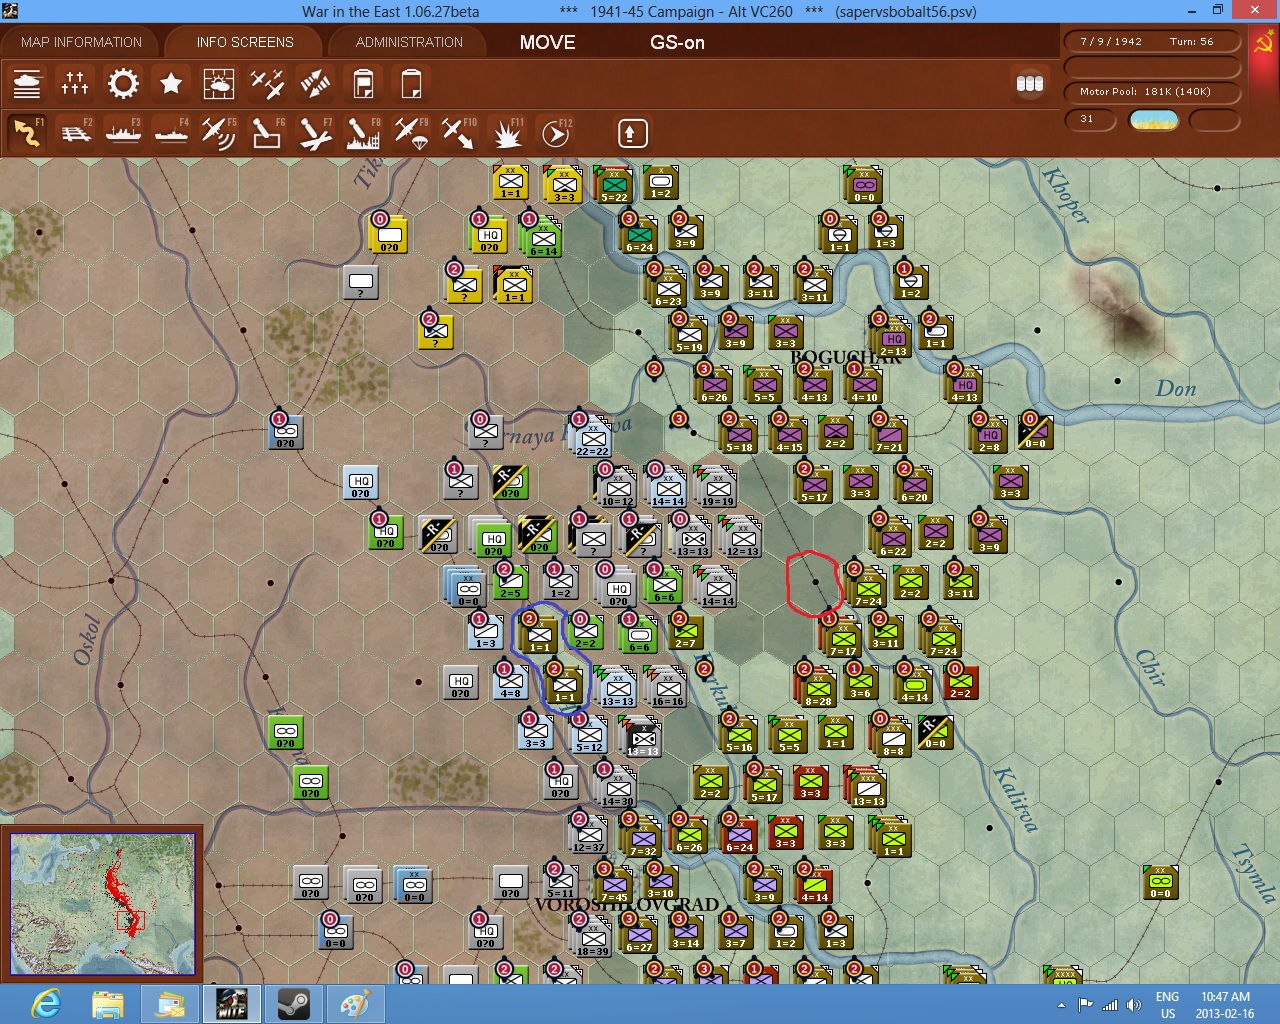The width and height of the screenshot is (1280, 1024).
Task: Open the weather map grid icon
Action: point(219,83)
